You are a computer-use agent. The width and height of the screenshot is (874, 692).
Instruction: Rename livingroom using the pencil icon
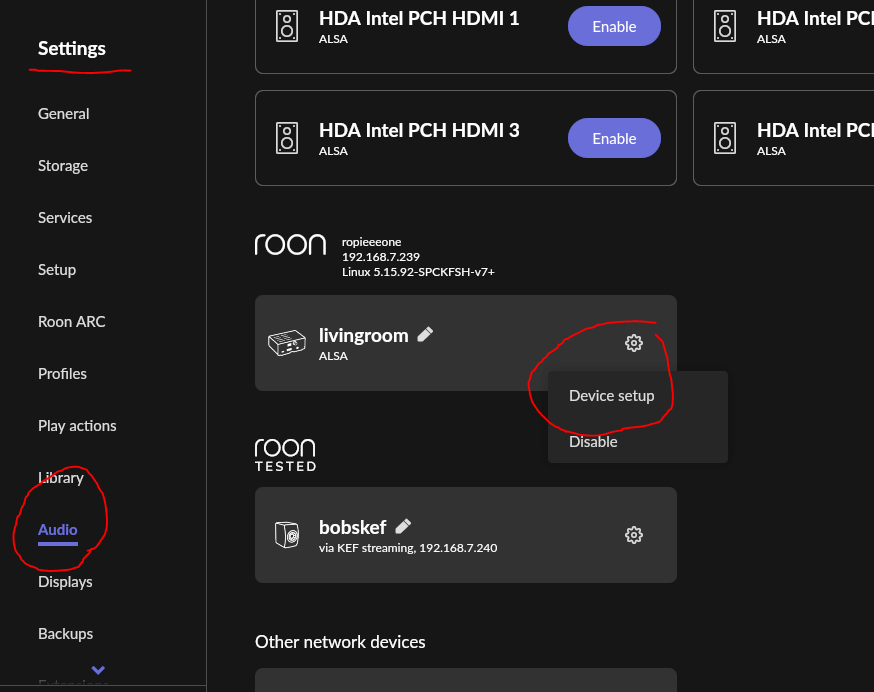[x=424, y=334]
